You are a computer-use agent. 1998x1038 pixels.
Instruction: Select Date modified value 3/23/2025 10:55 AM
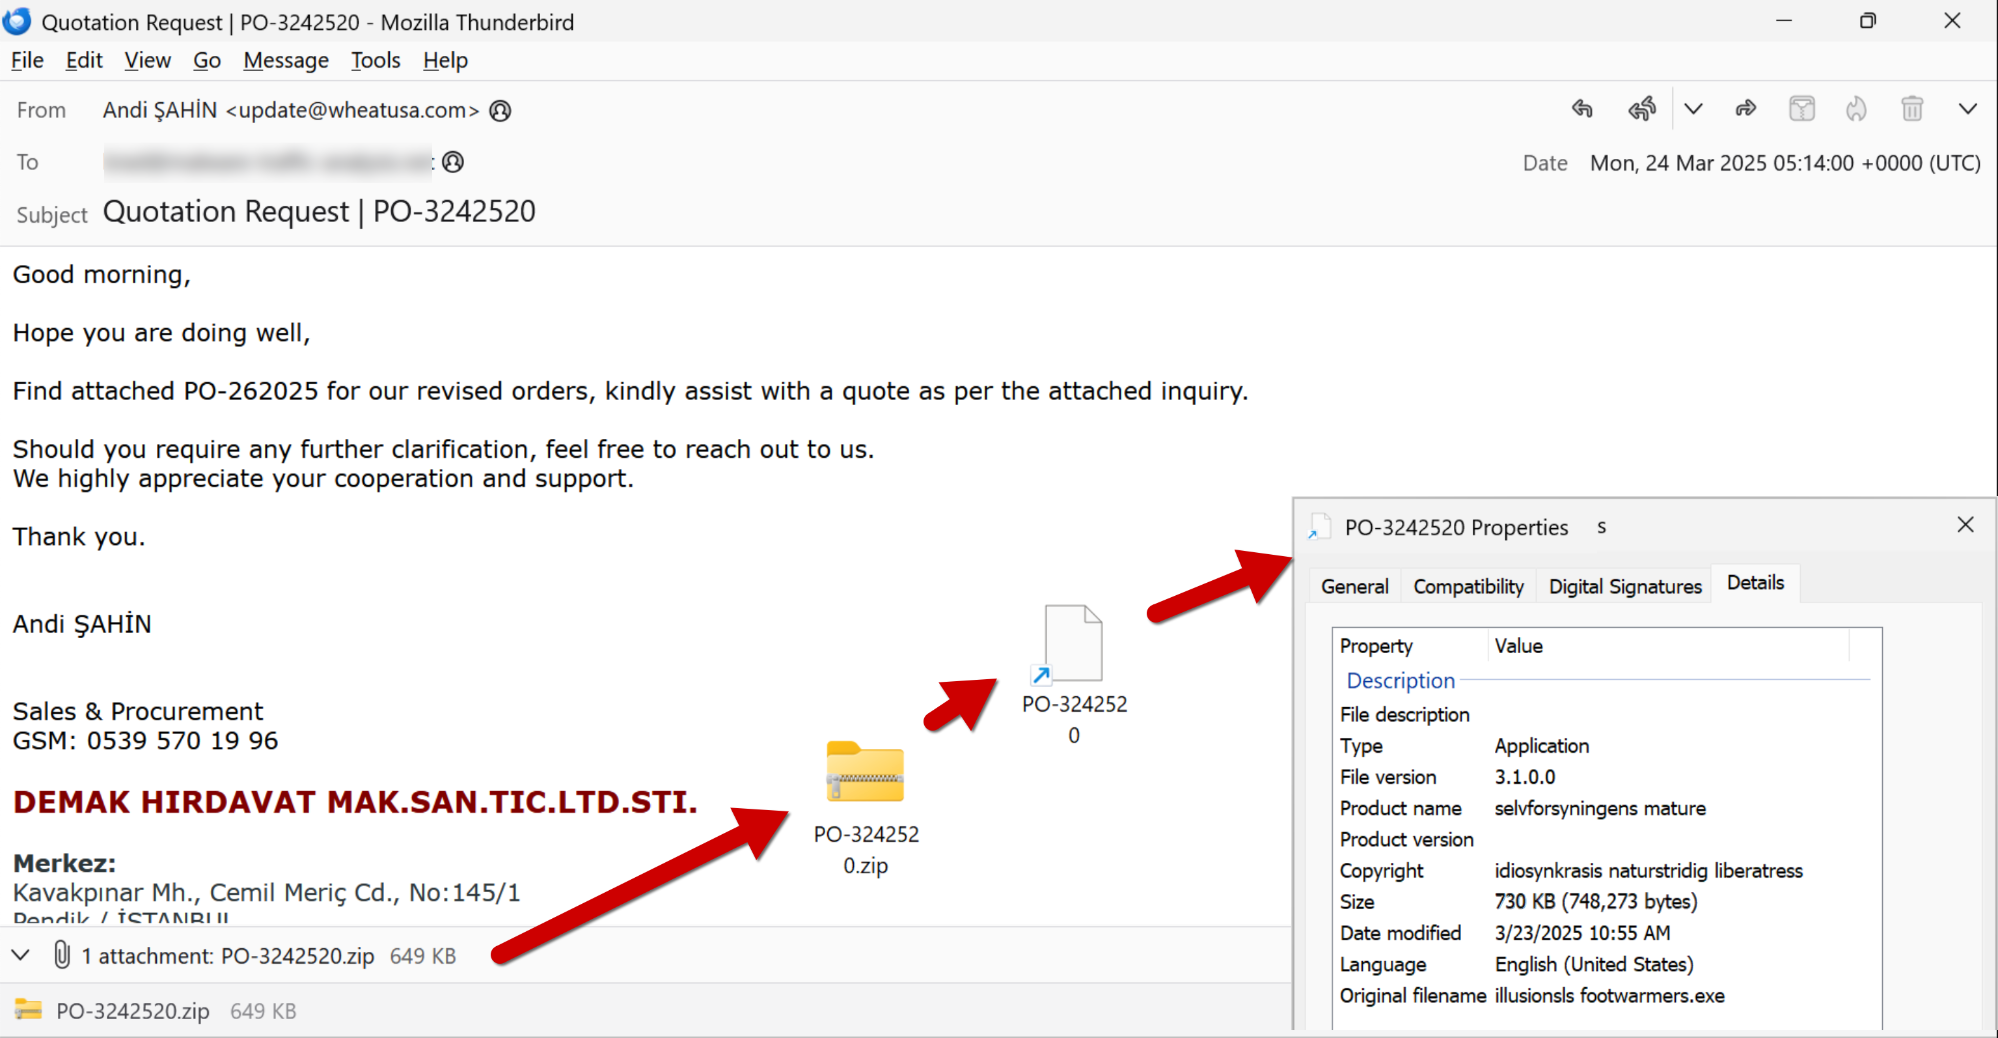tap(1582, 933)
